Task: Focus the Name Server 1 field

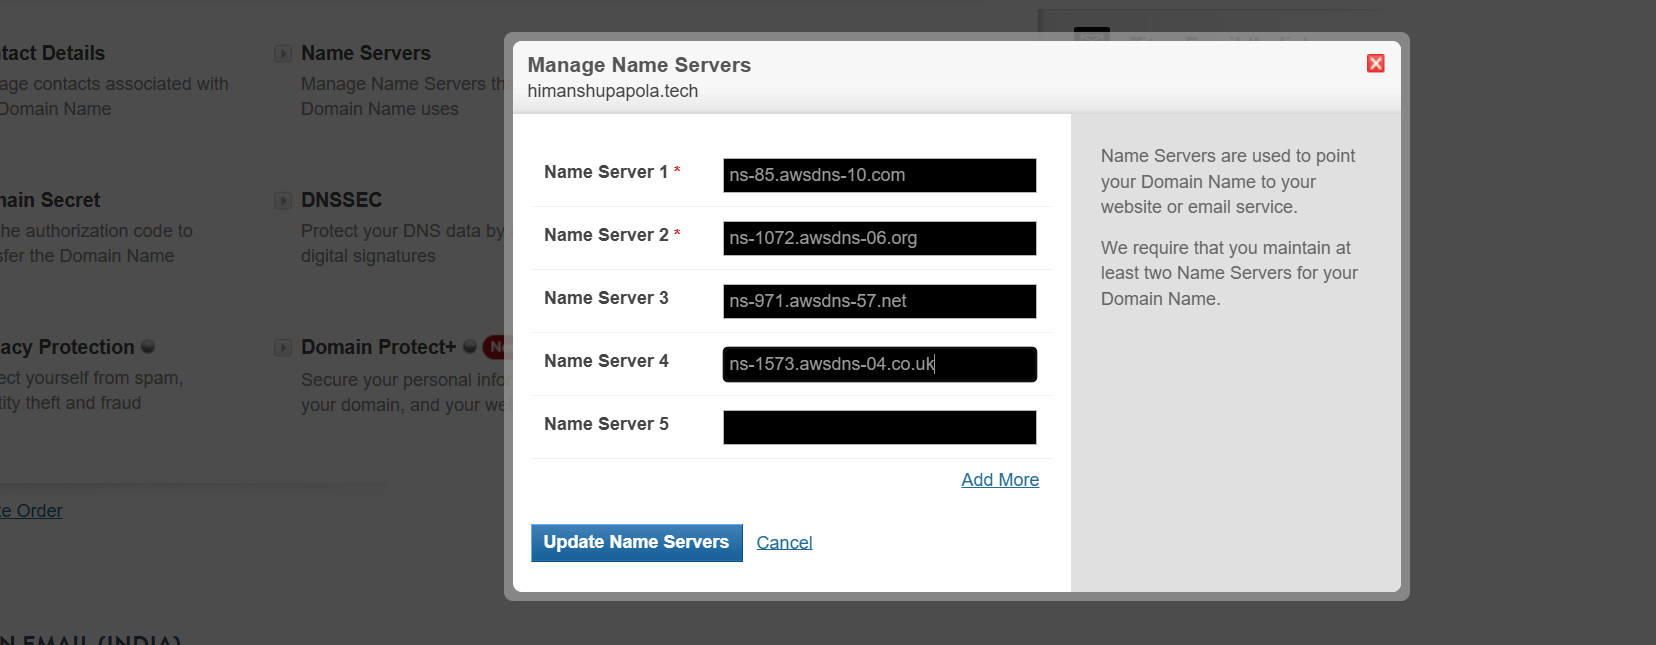Action: 879,175
